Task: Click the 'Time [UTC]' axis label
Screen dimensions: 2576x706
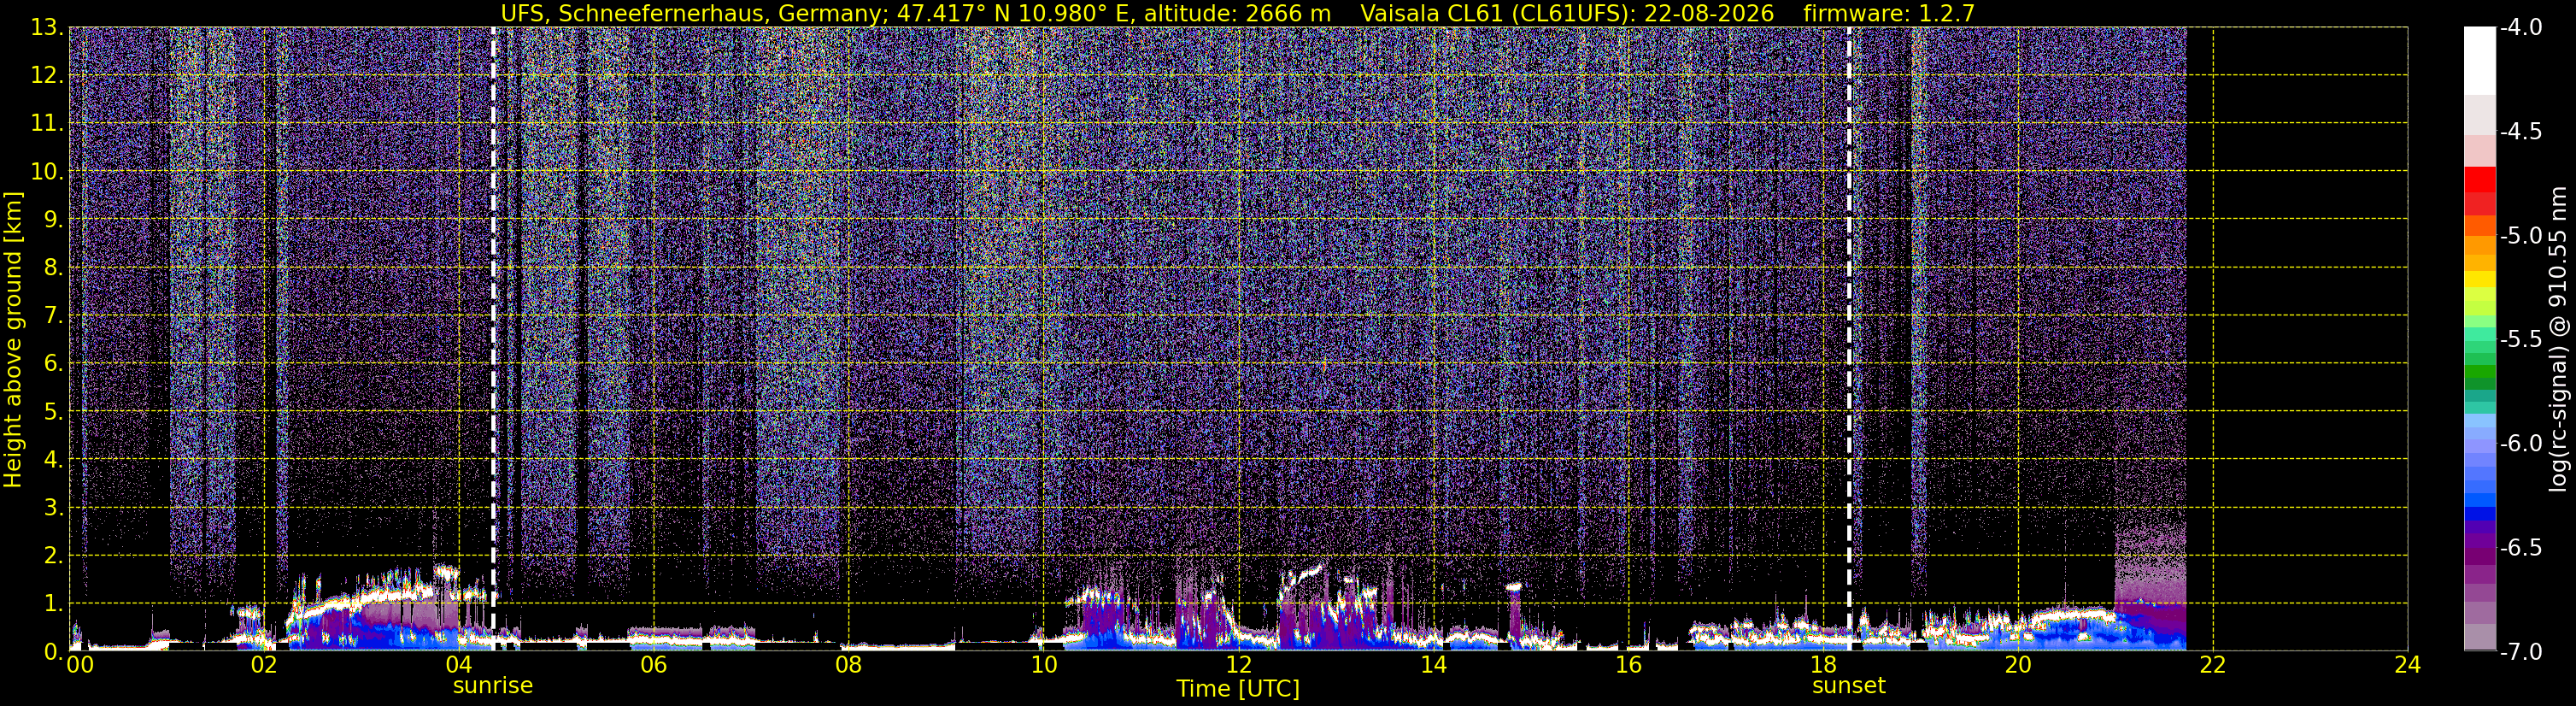Action: (x=1238, y=689)
